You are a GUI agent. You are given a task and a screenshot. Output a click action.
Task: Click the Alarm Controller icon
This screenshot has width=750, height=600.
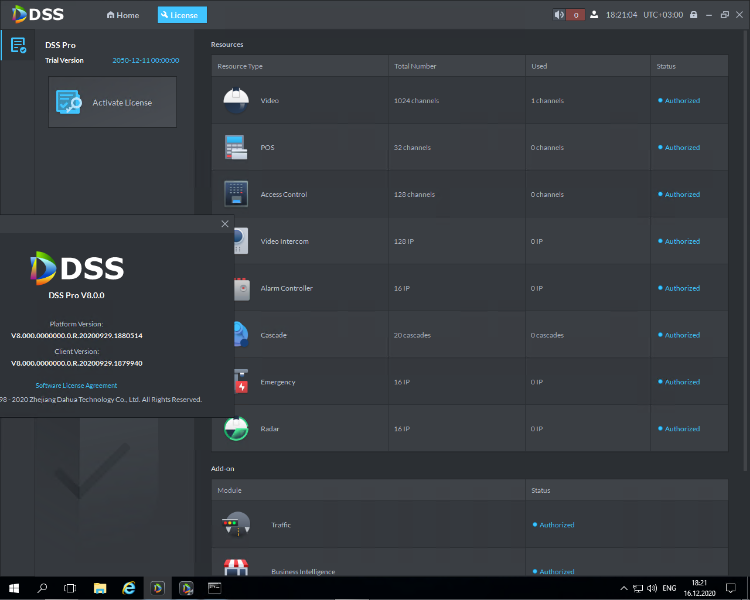(x=242, y=289)
